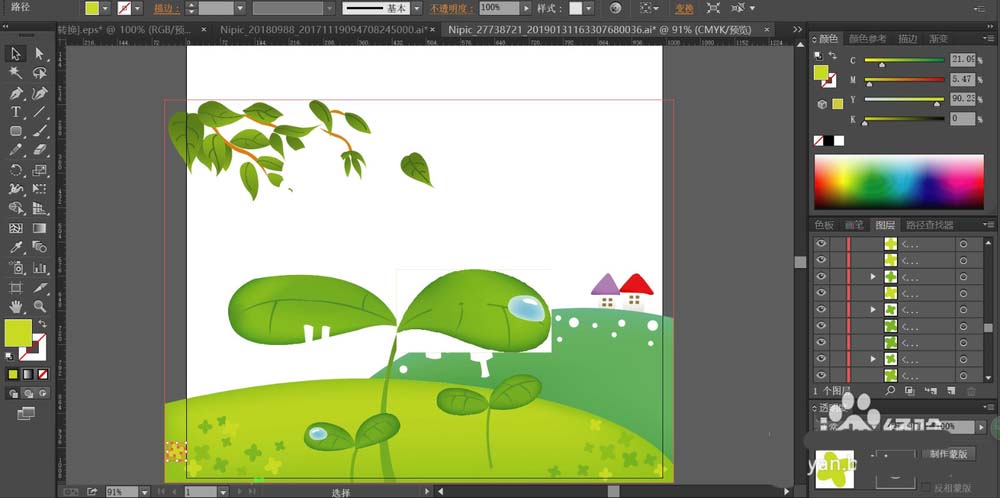Select the Gradient tool

pyautogui.click(x=40, y=228)
